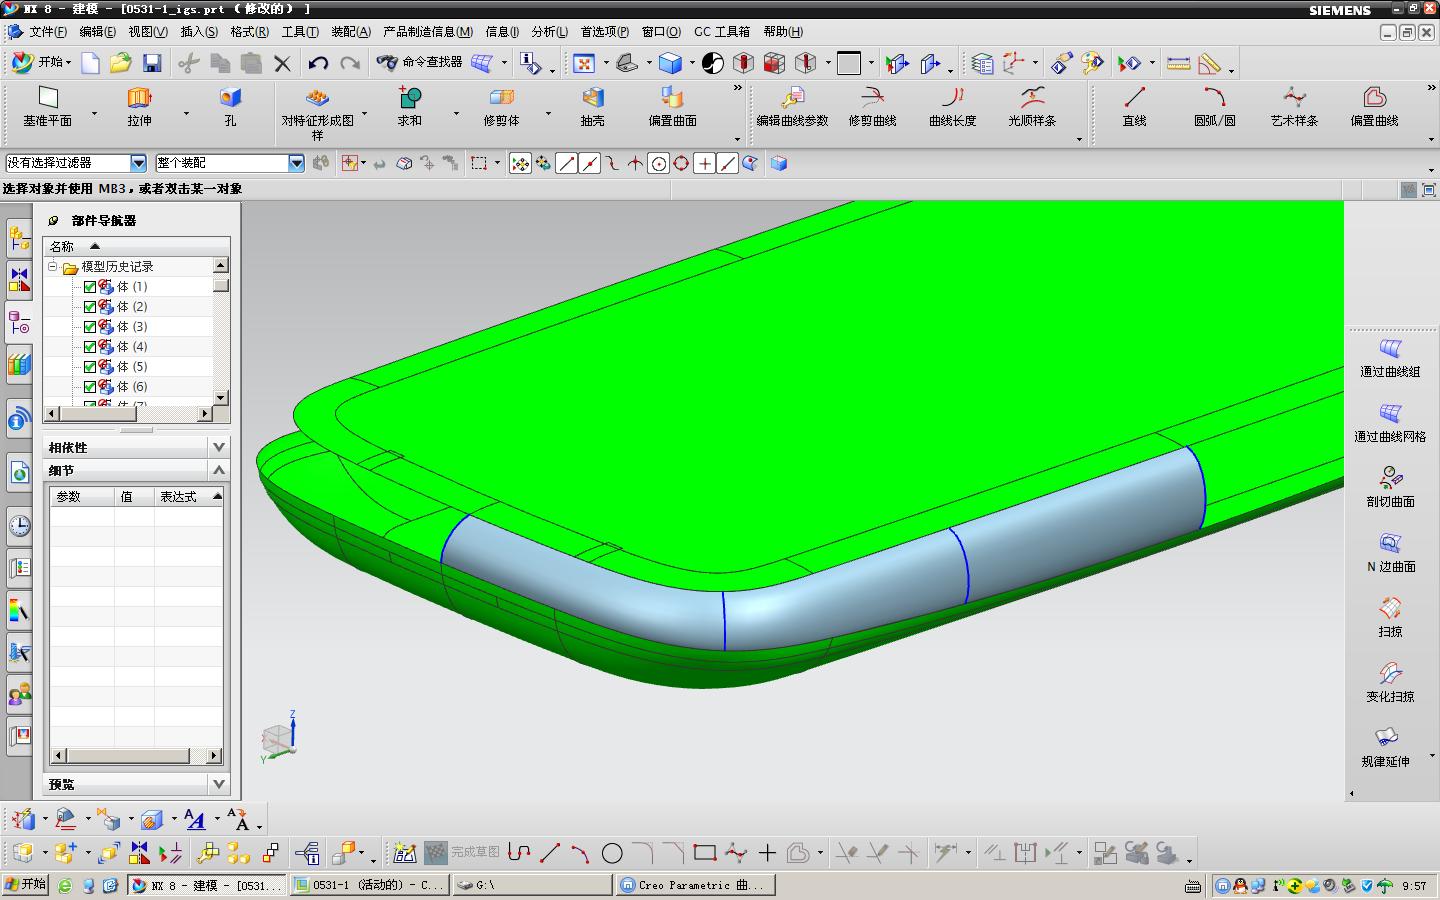
Task: Open the 规律延伸 law extension tool
Action: click(1385, 748)
